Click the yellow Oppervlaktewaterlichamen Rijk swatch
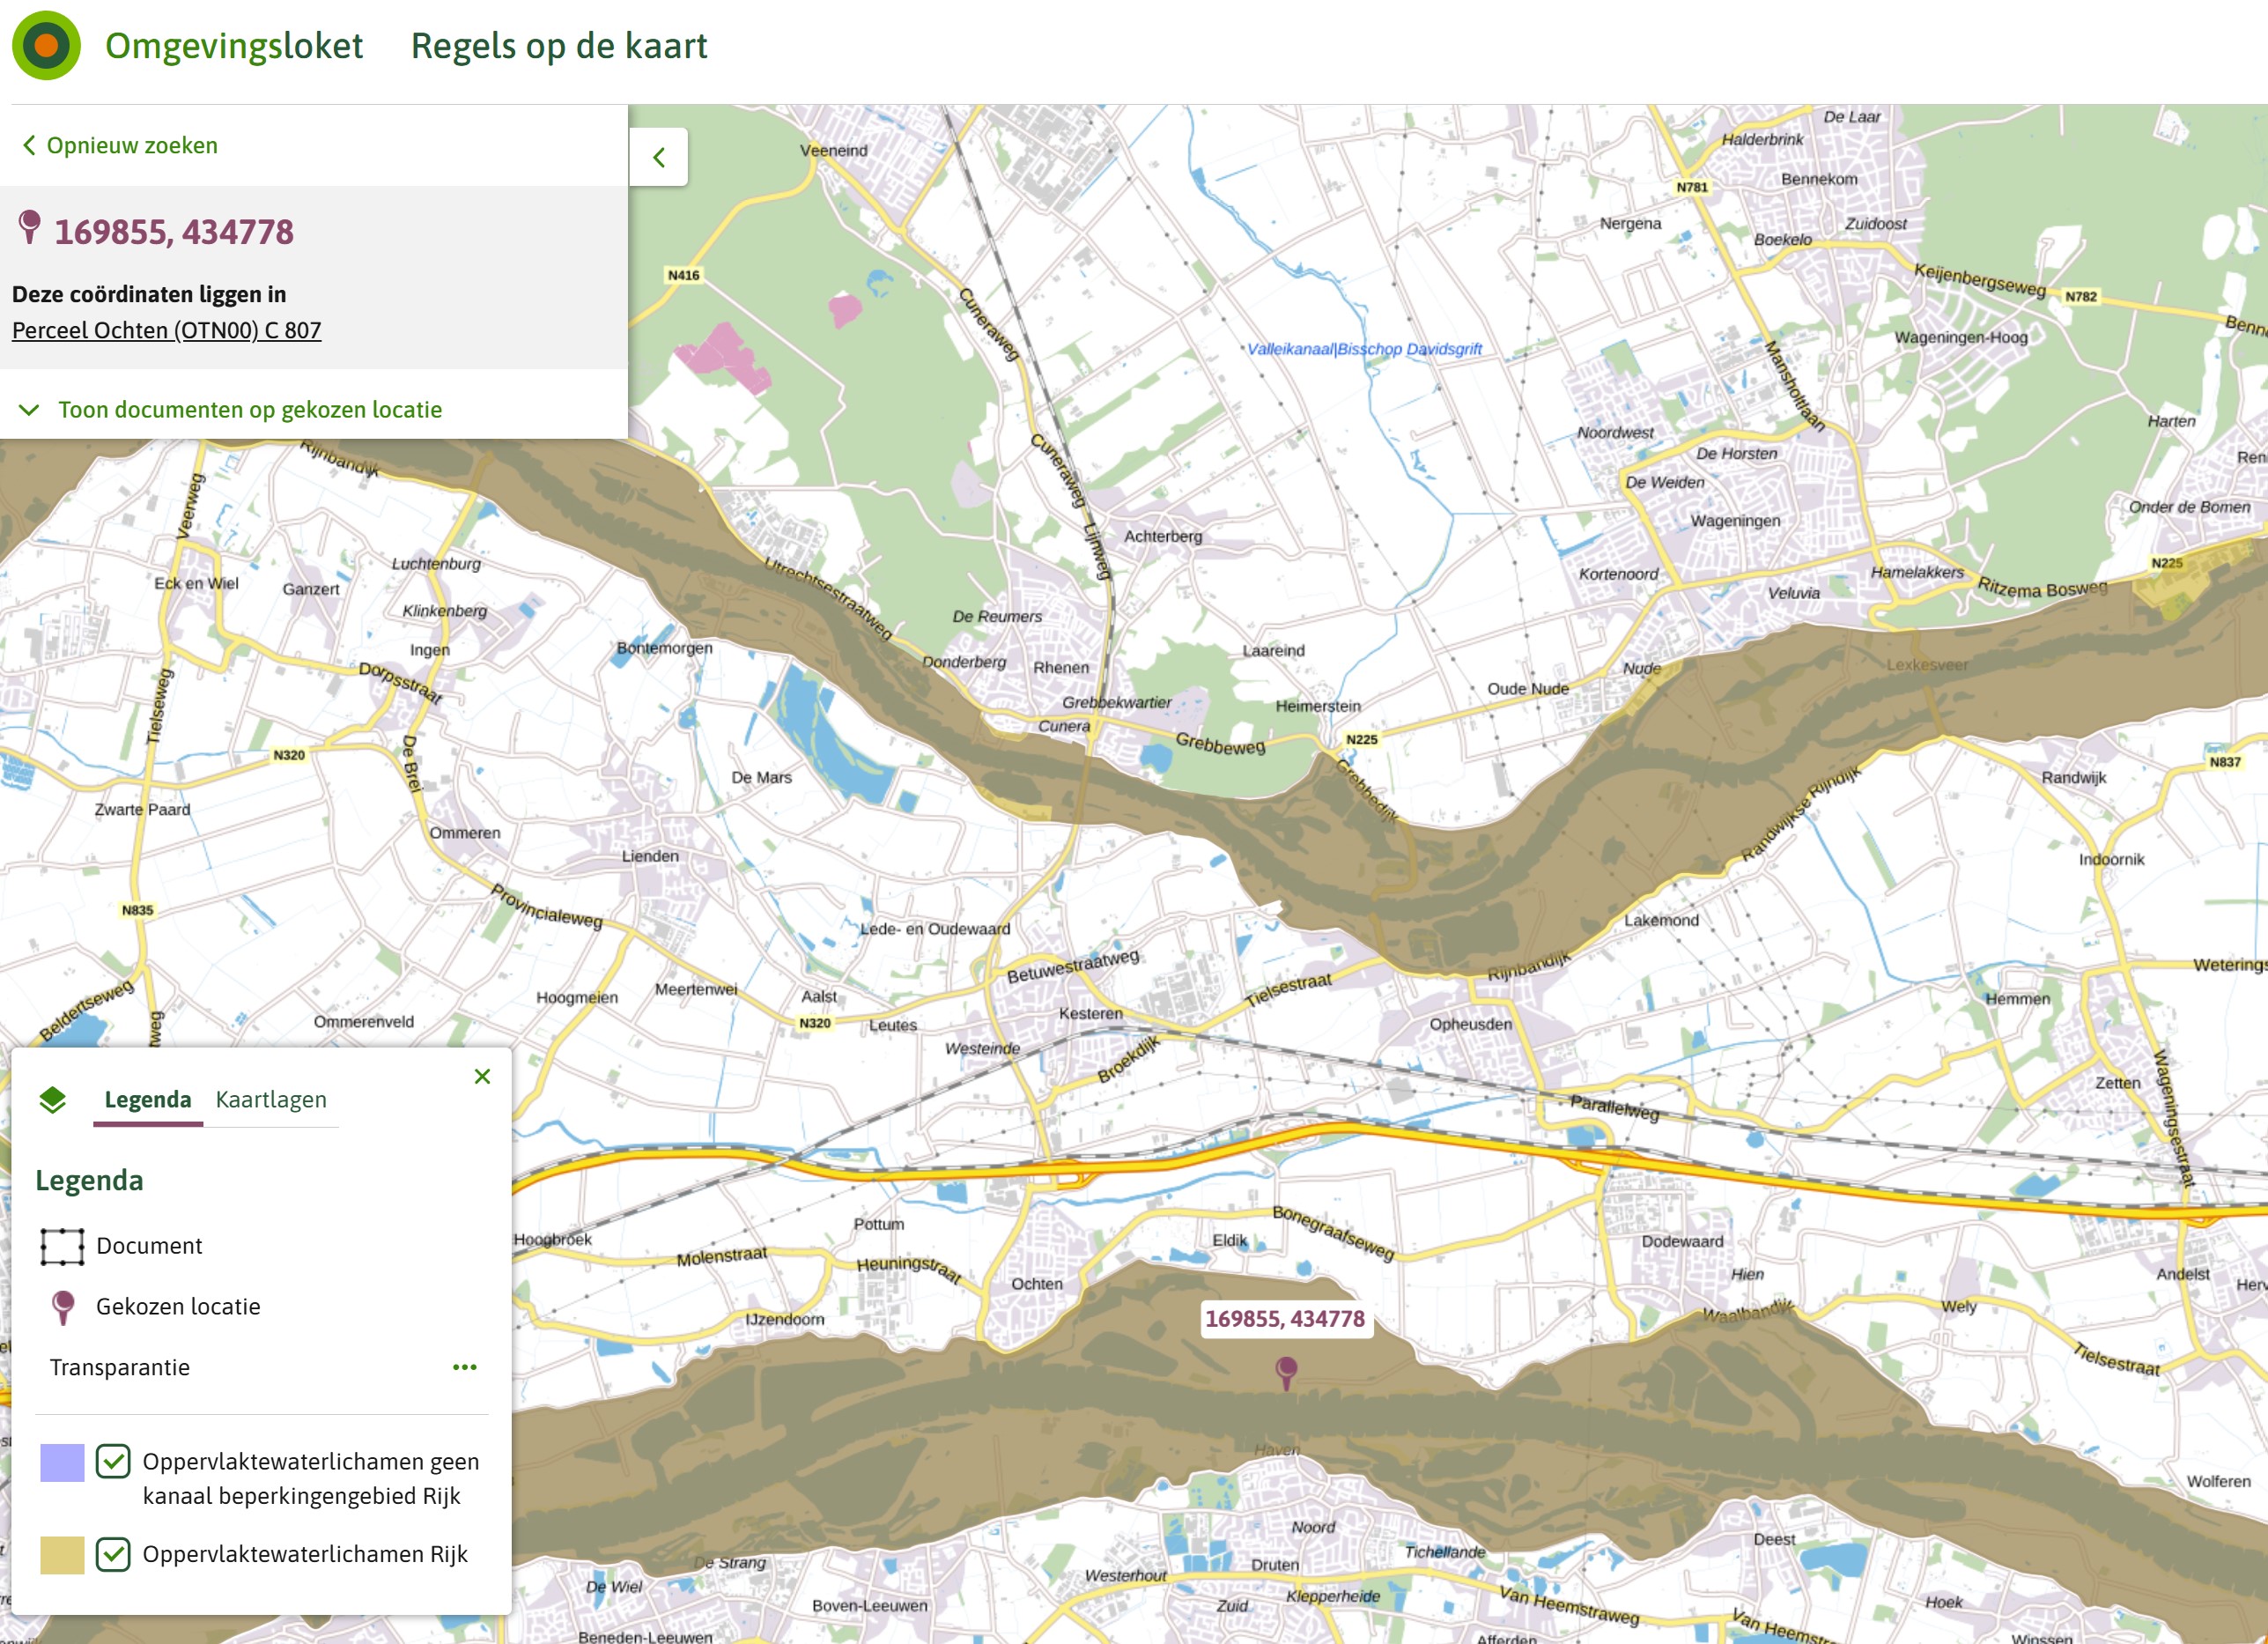This screenshot has height=1644, width=2268. click(x=62, y=1554)
